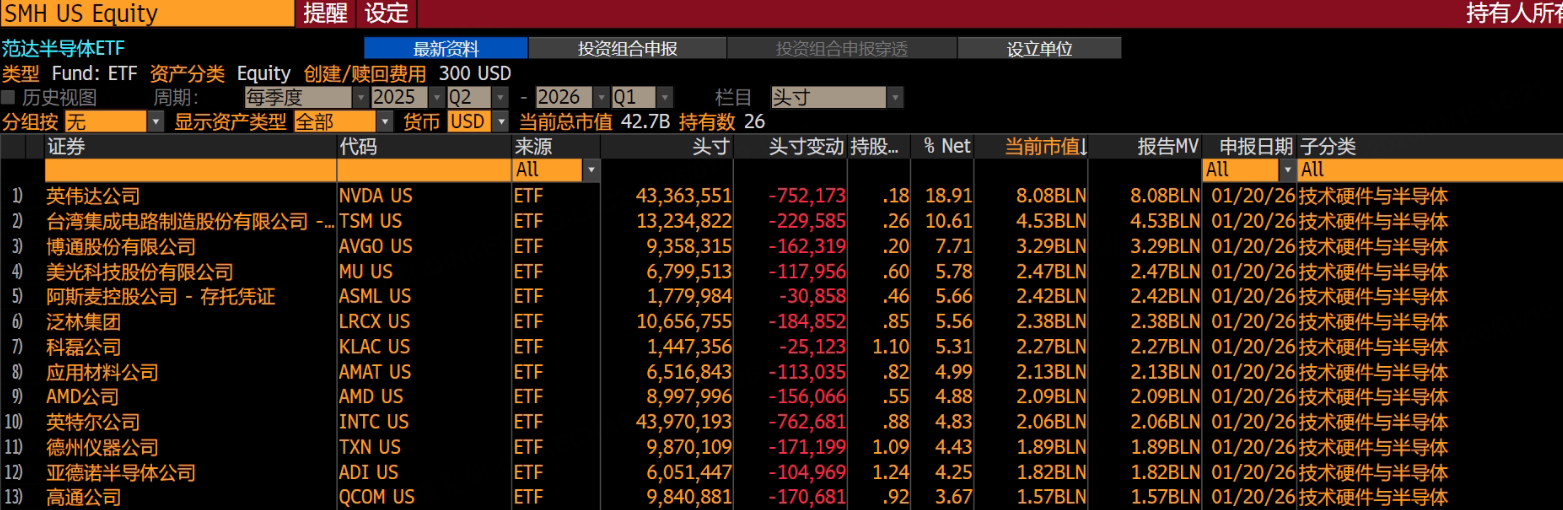This screenshot has height=510, width=1563.
Task: Select the 阿斯麦控股公司 - 存托凭证 holding
Action: 160,297
